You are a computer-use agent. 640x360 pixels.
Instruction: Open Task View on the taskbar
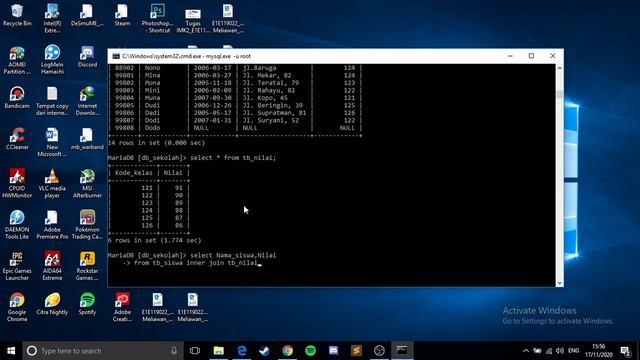pyautogui.click(x=195, y=351)
